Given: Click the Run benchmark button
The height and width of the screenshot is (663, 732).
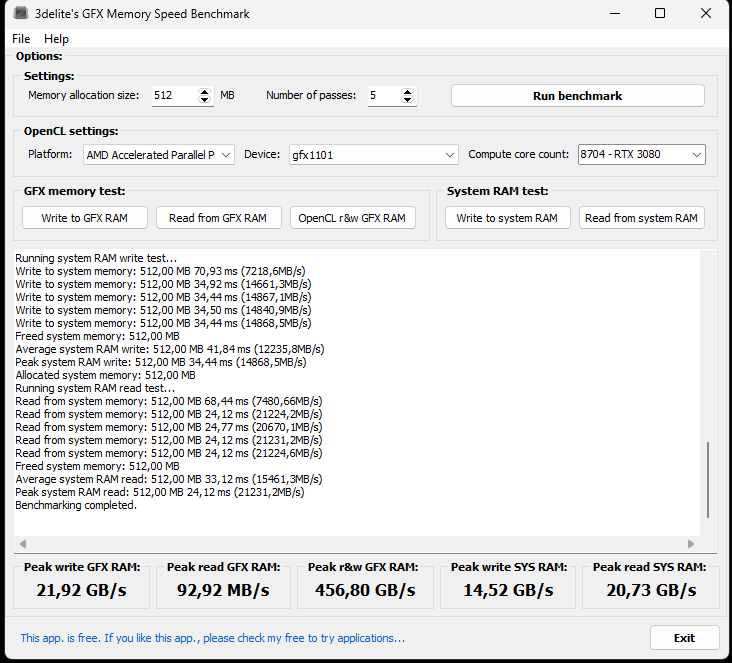Looking at the screenshot, I should (x=577, y=96).
